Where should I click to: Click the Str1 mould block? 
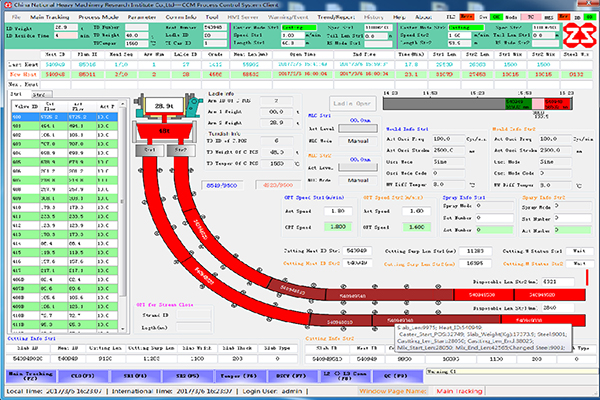150,150
